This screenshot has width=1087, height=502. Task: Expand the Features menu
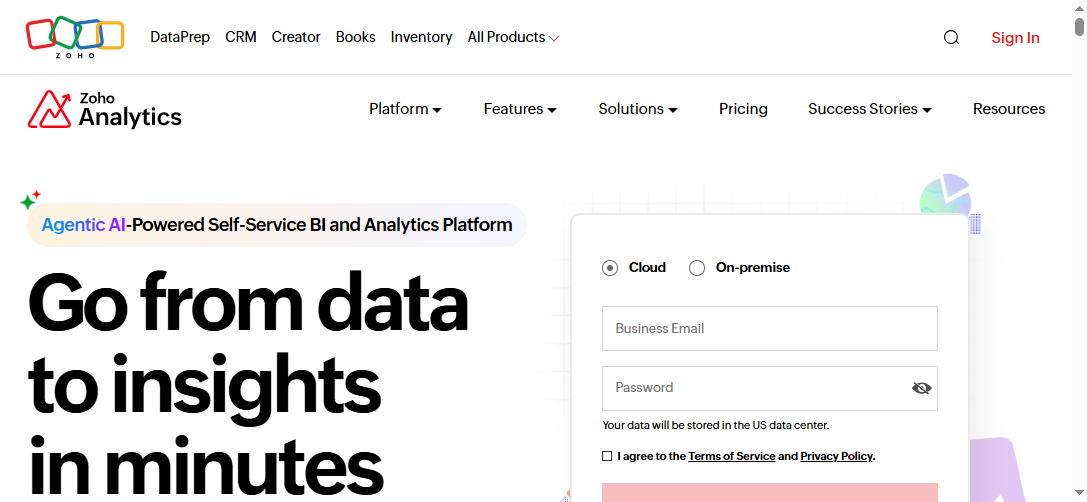[520, 109]
